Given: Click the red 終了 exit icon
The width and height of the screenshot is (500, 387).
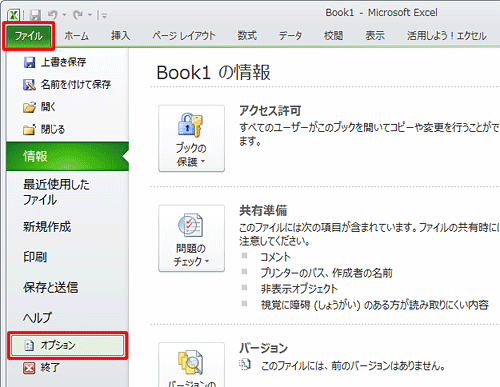Looking at the screenshot, I should (x=29, y=368).
